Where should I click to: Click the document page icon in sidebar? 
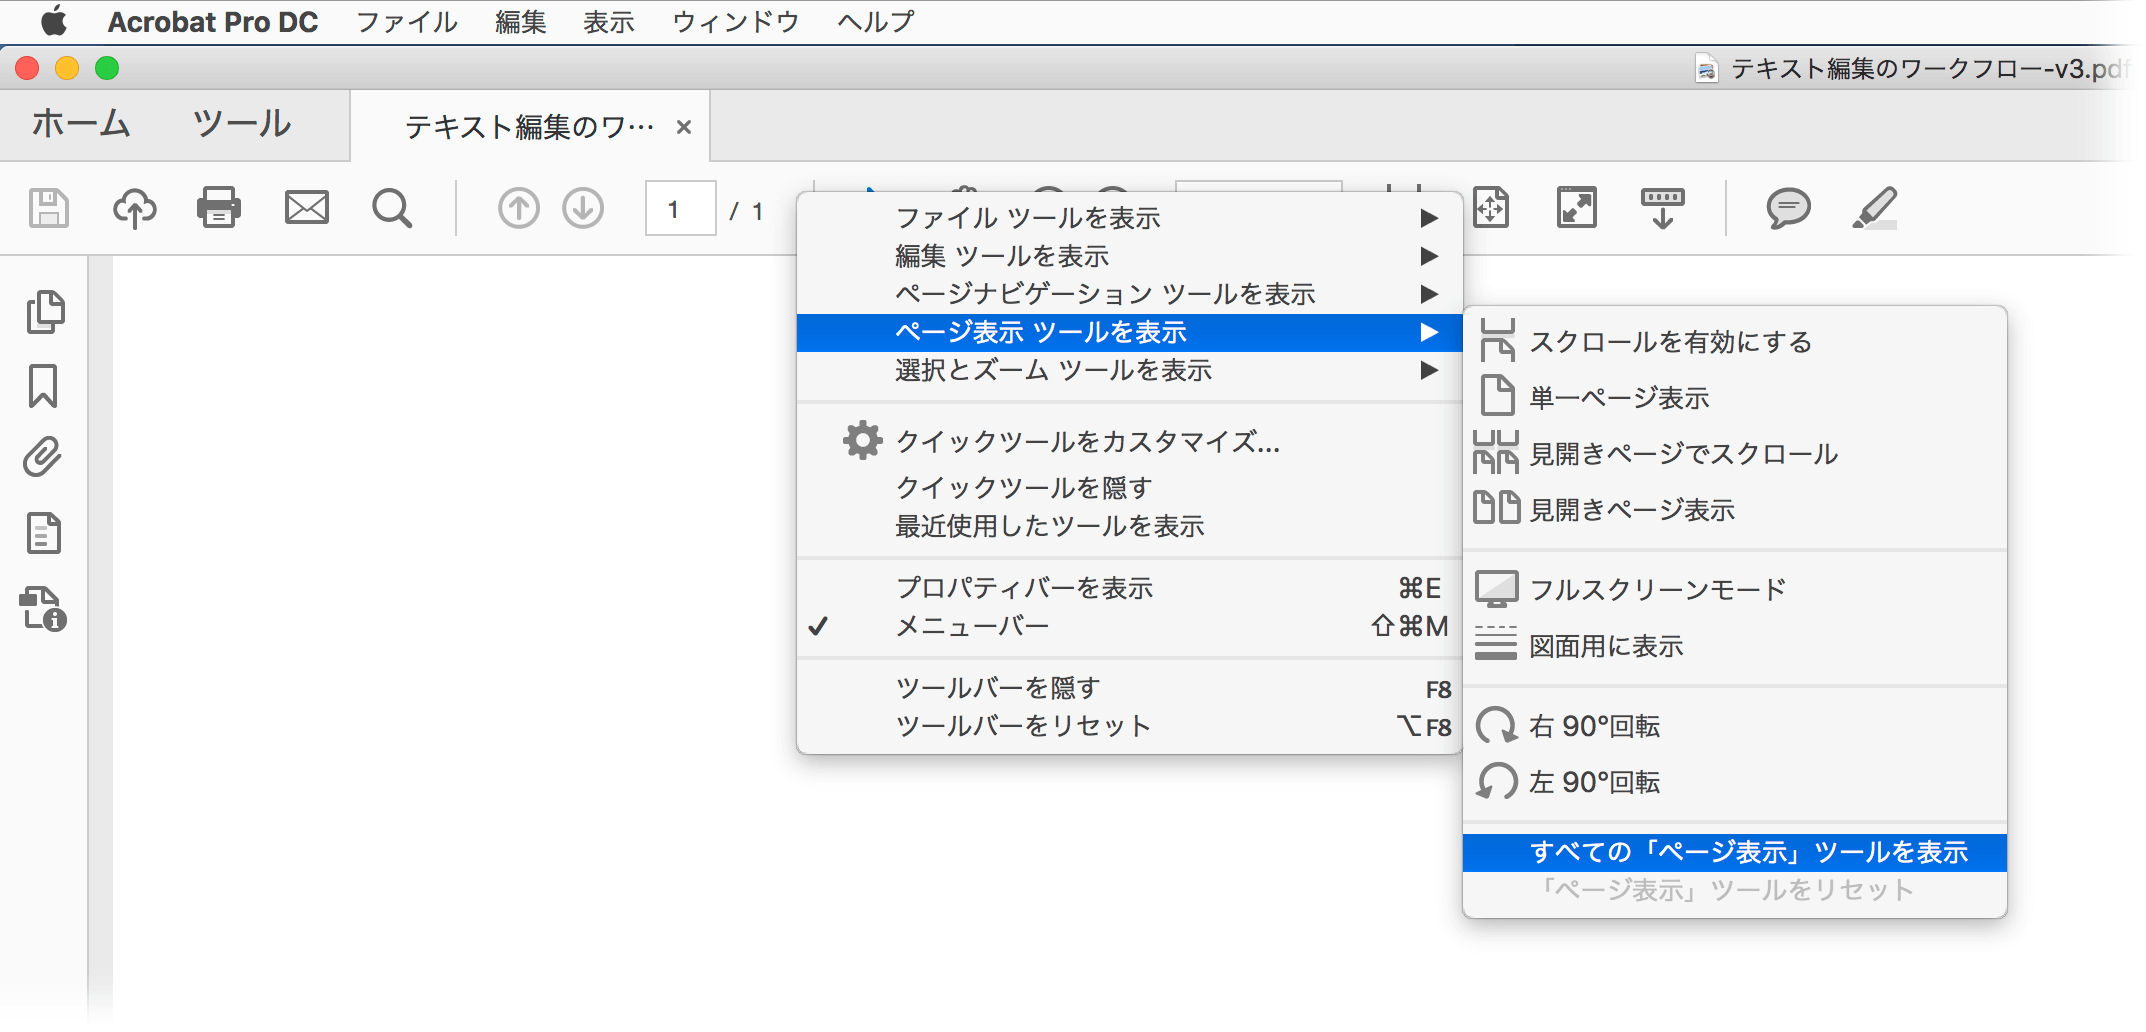click(44, 533)
